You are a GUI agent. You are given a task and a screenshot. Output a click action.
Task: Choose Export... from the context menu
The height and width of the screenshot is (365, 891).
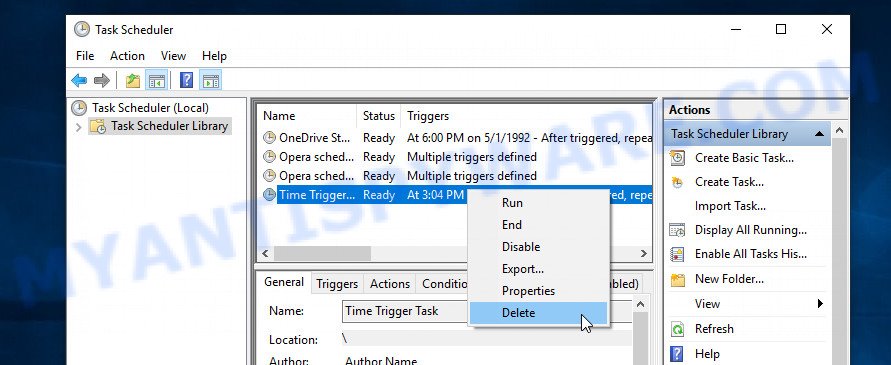[539, 269]
